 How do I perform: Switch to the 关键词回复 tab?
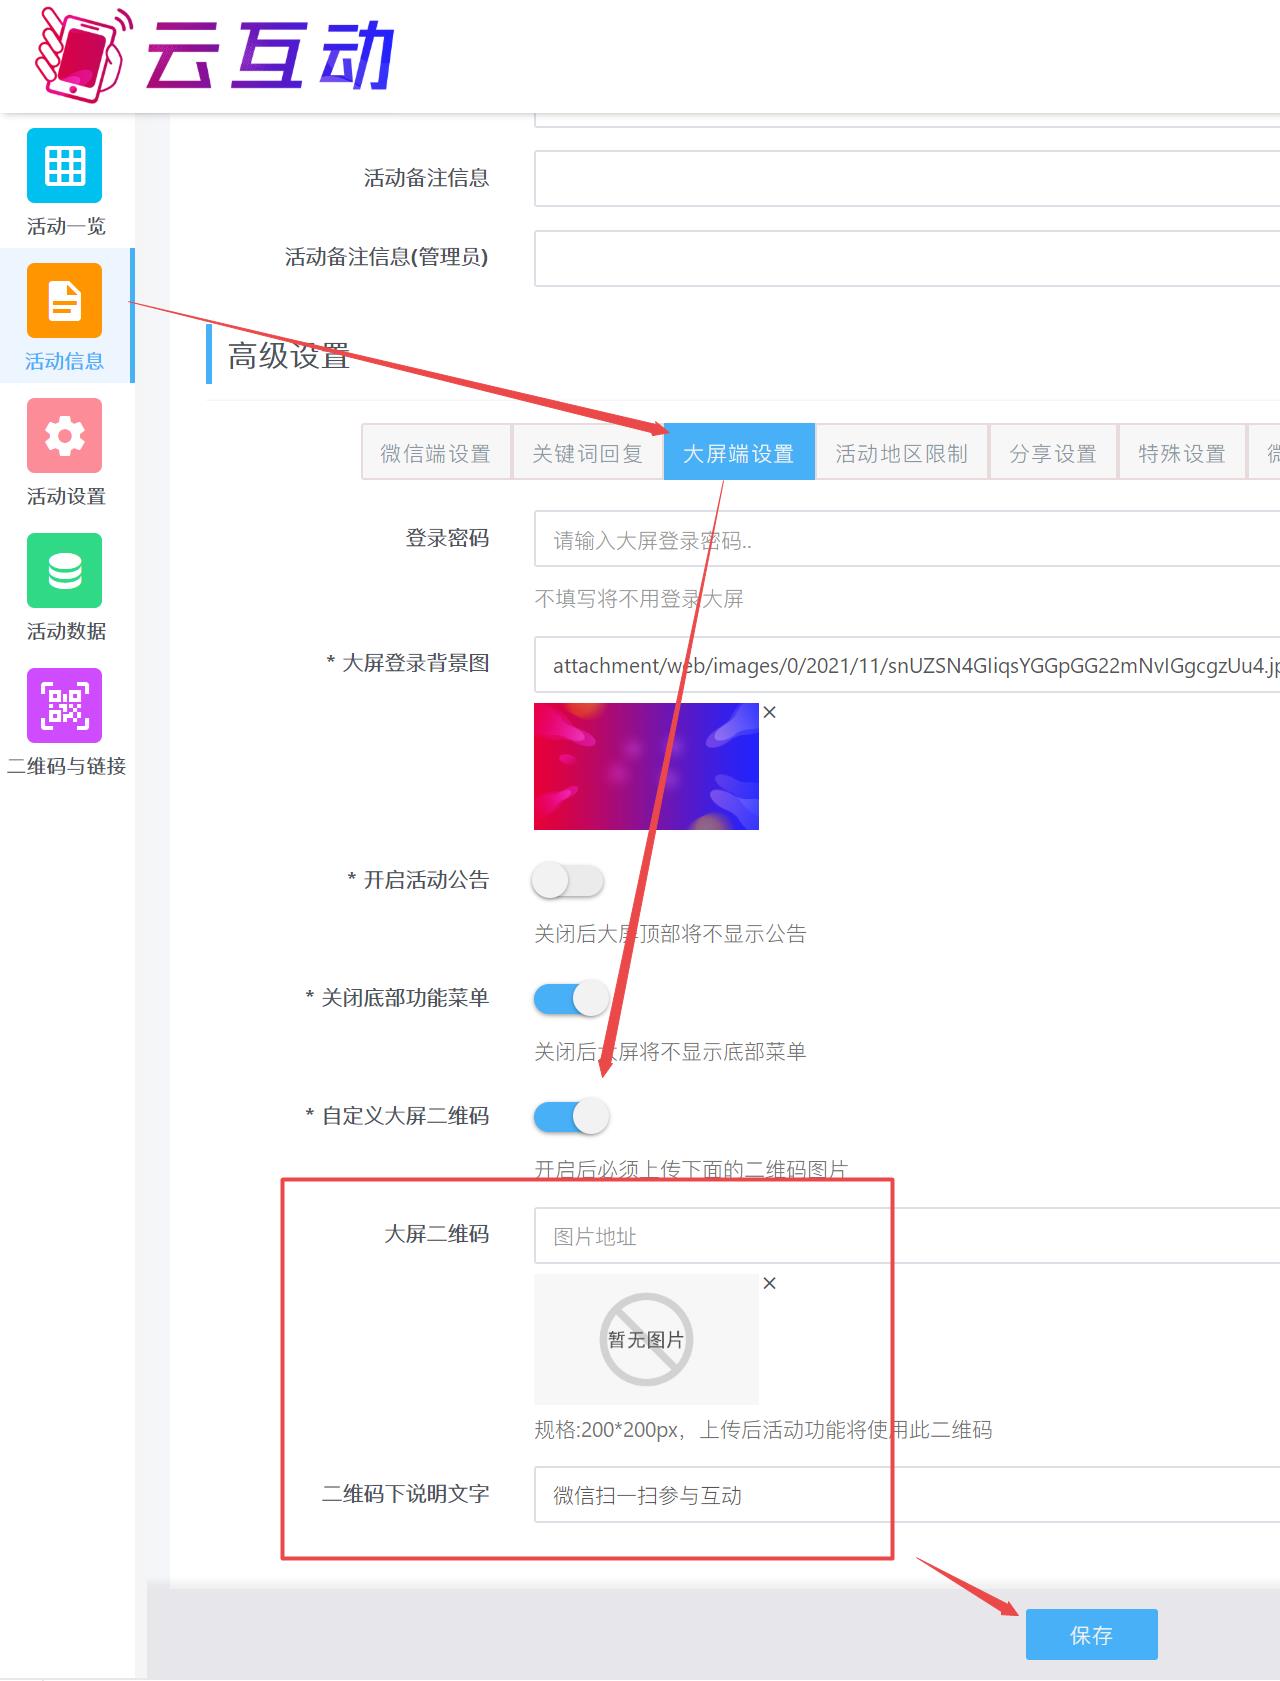click(587, 453)
